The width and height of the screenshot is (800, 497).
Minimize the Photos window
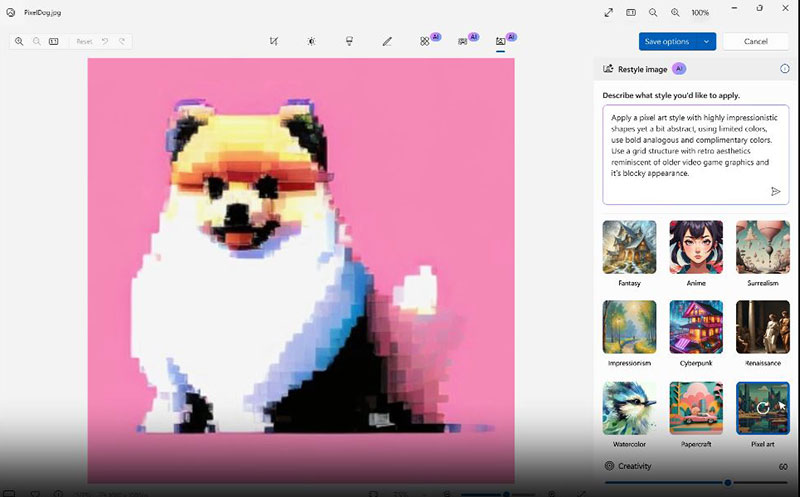734,8
